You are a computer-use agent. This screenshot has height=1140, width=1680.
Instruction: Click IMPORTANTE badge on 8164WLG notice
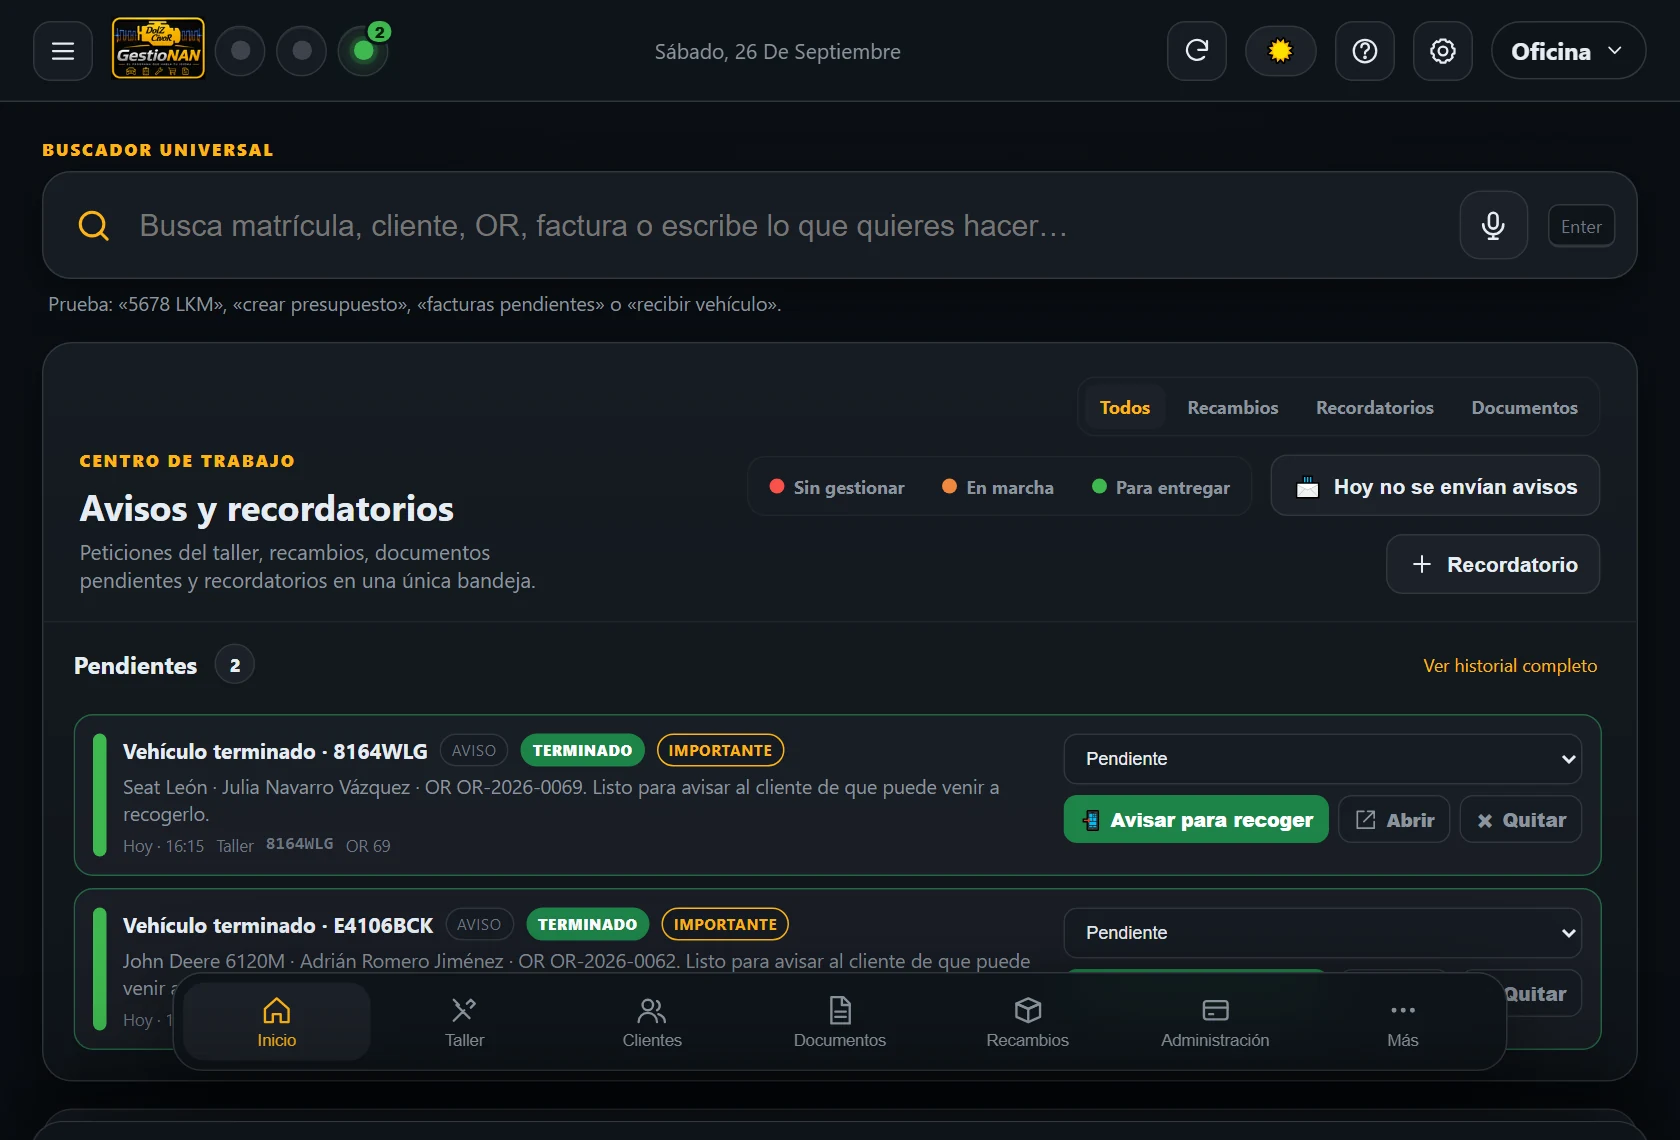pyautogui.click(x=720, y=751)
